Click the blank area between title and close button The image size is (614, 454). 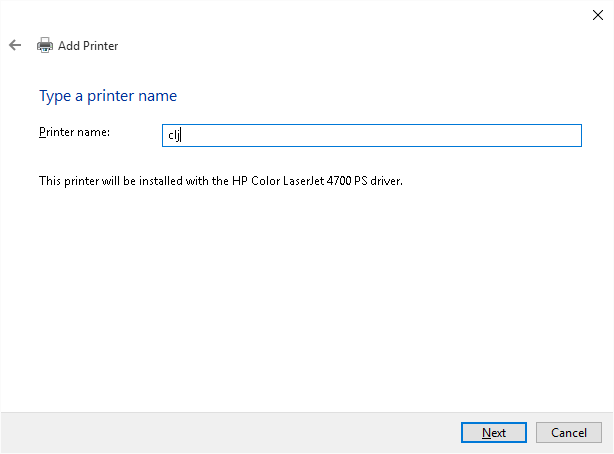[350, 45]
